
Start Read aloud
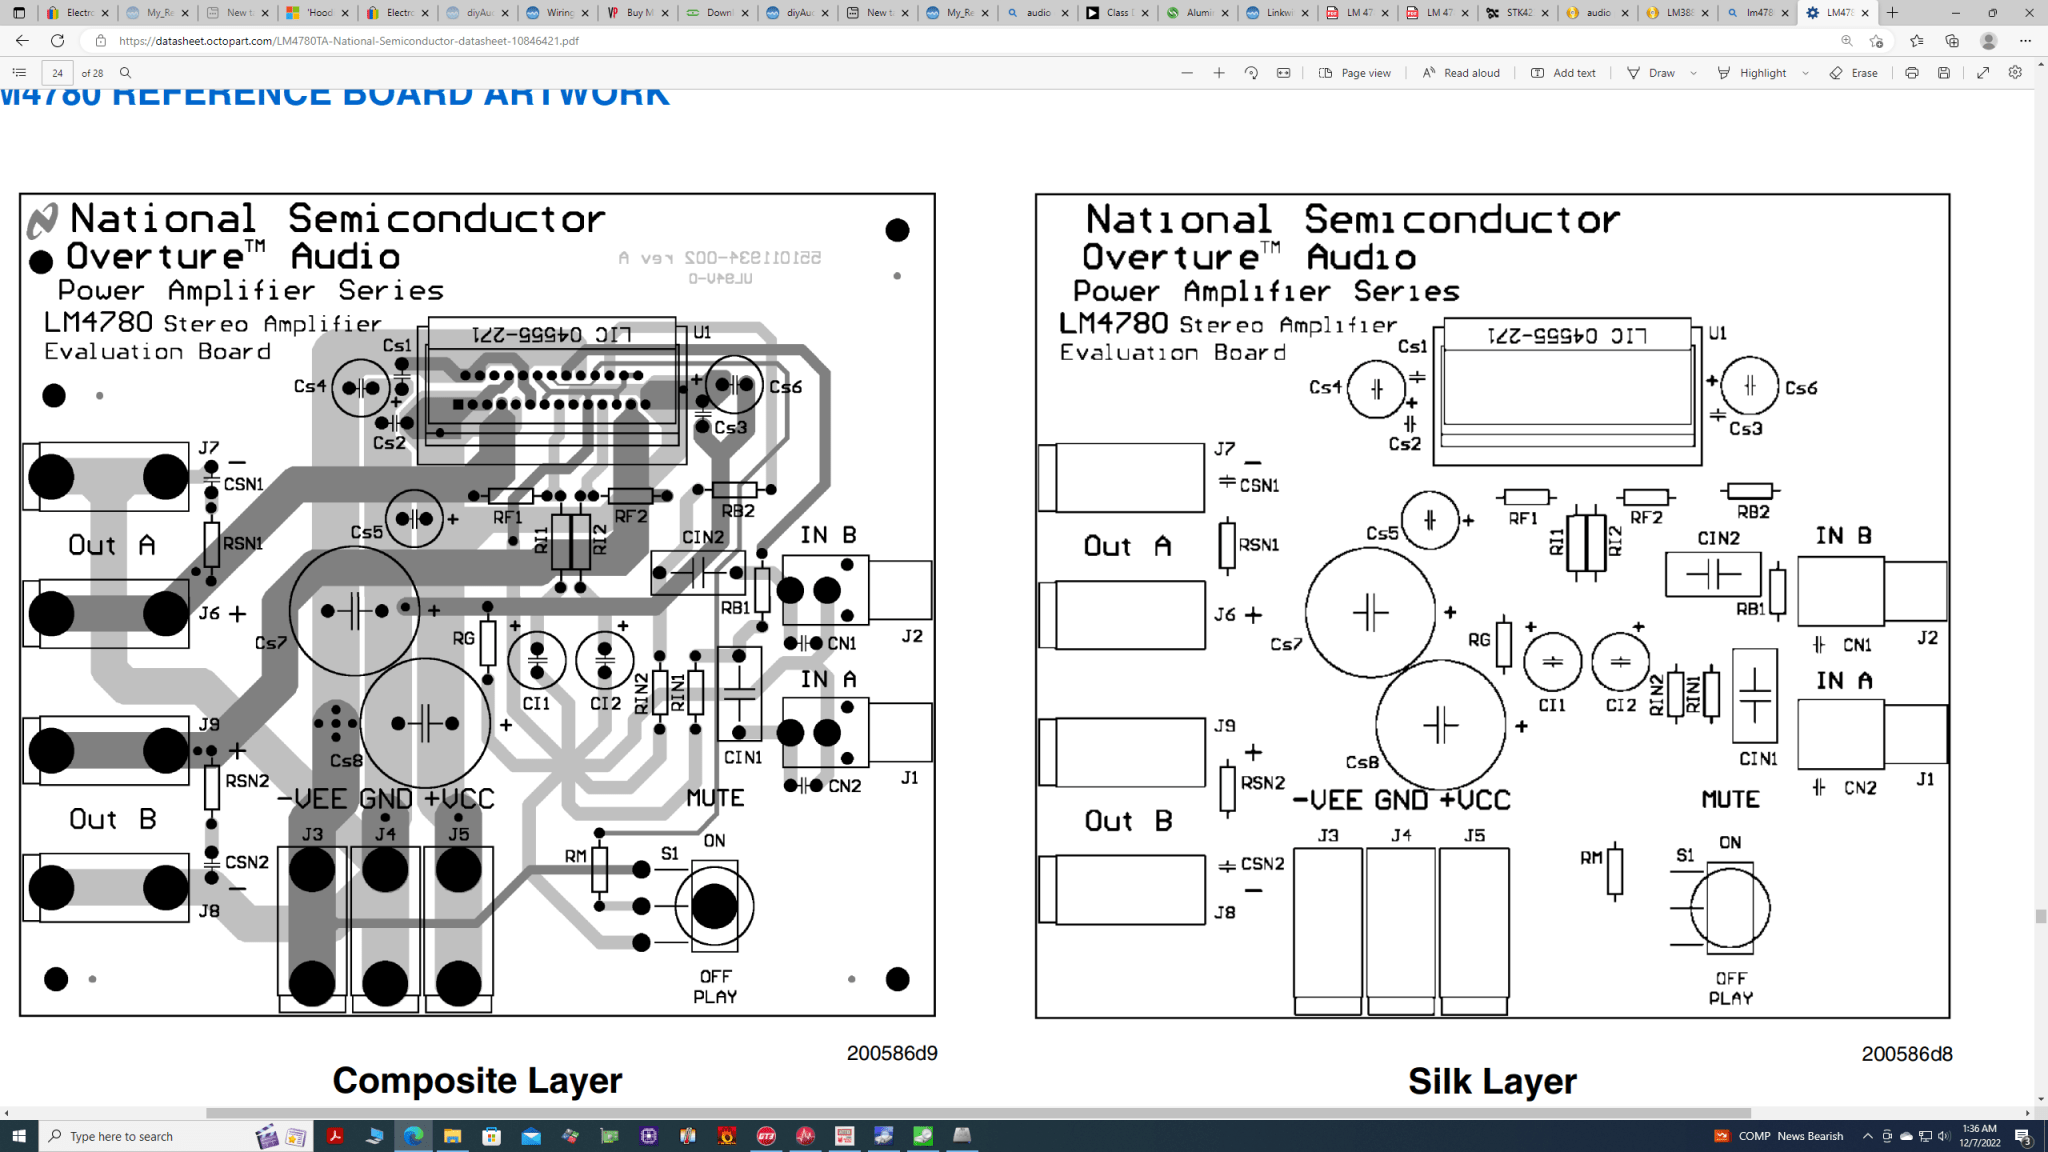click(x=1461, y=73)
